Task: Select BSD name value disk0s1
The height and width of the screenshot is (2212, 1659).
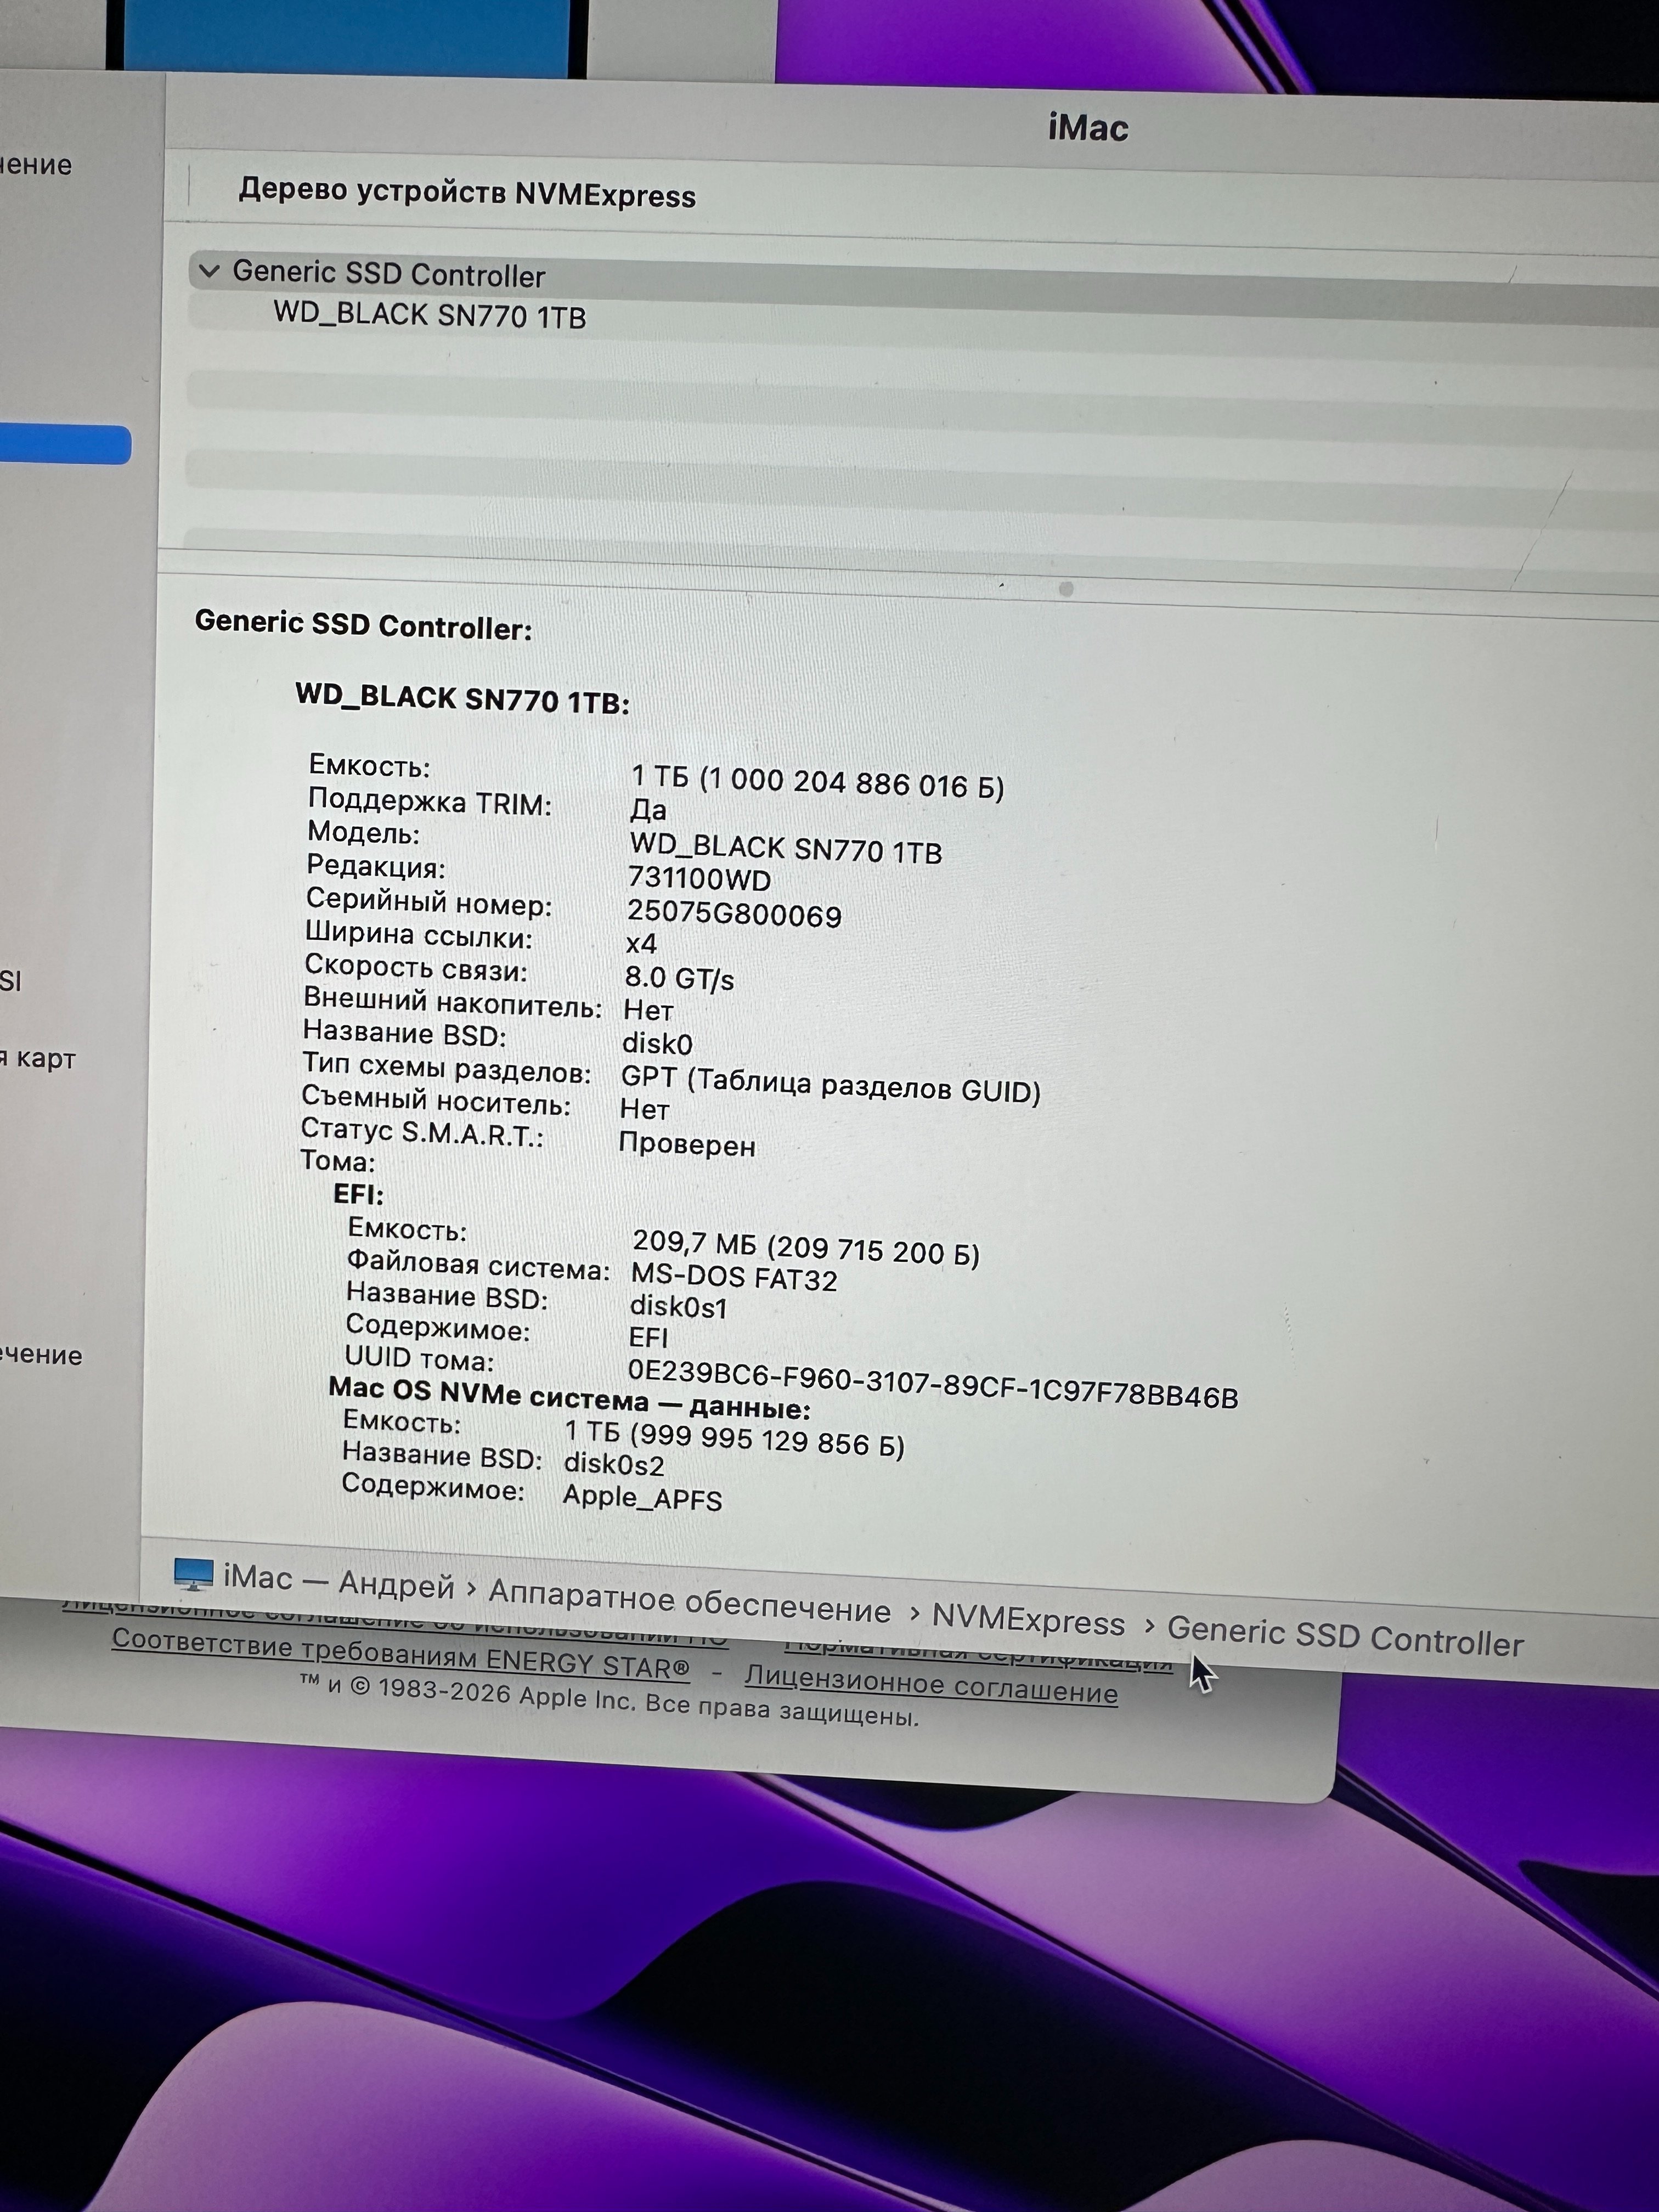Action: tap(678, 1307)
